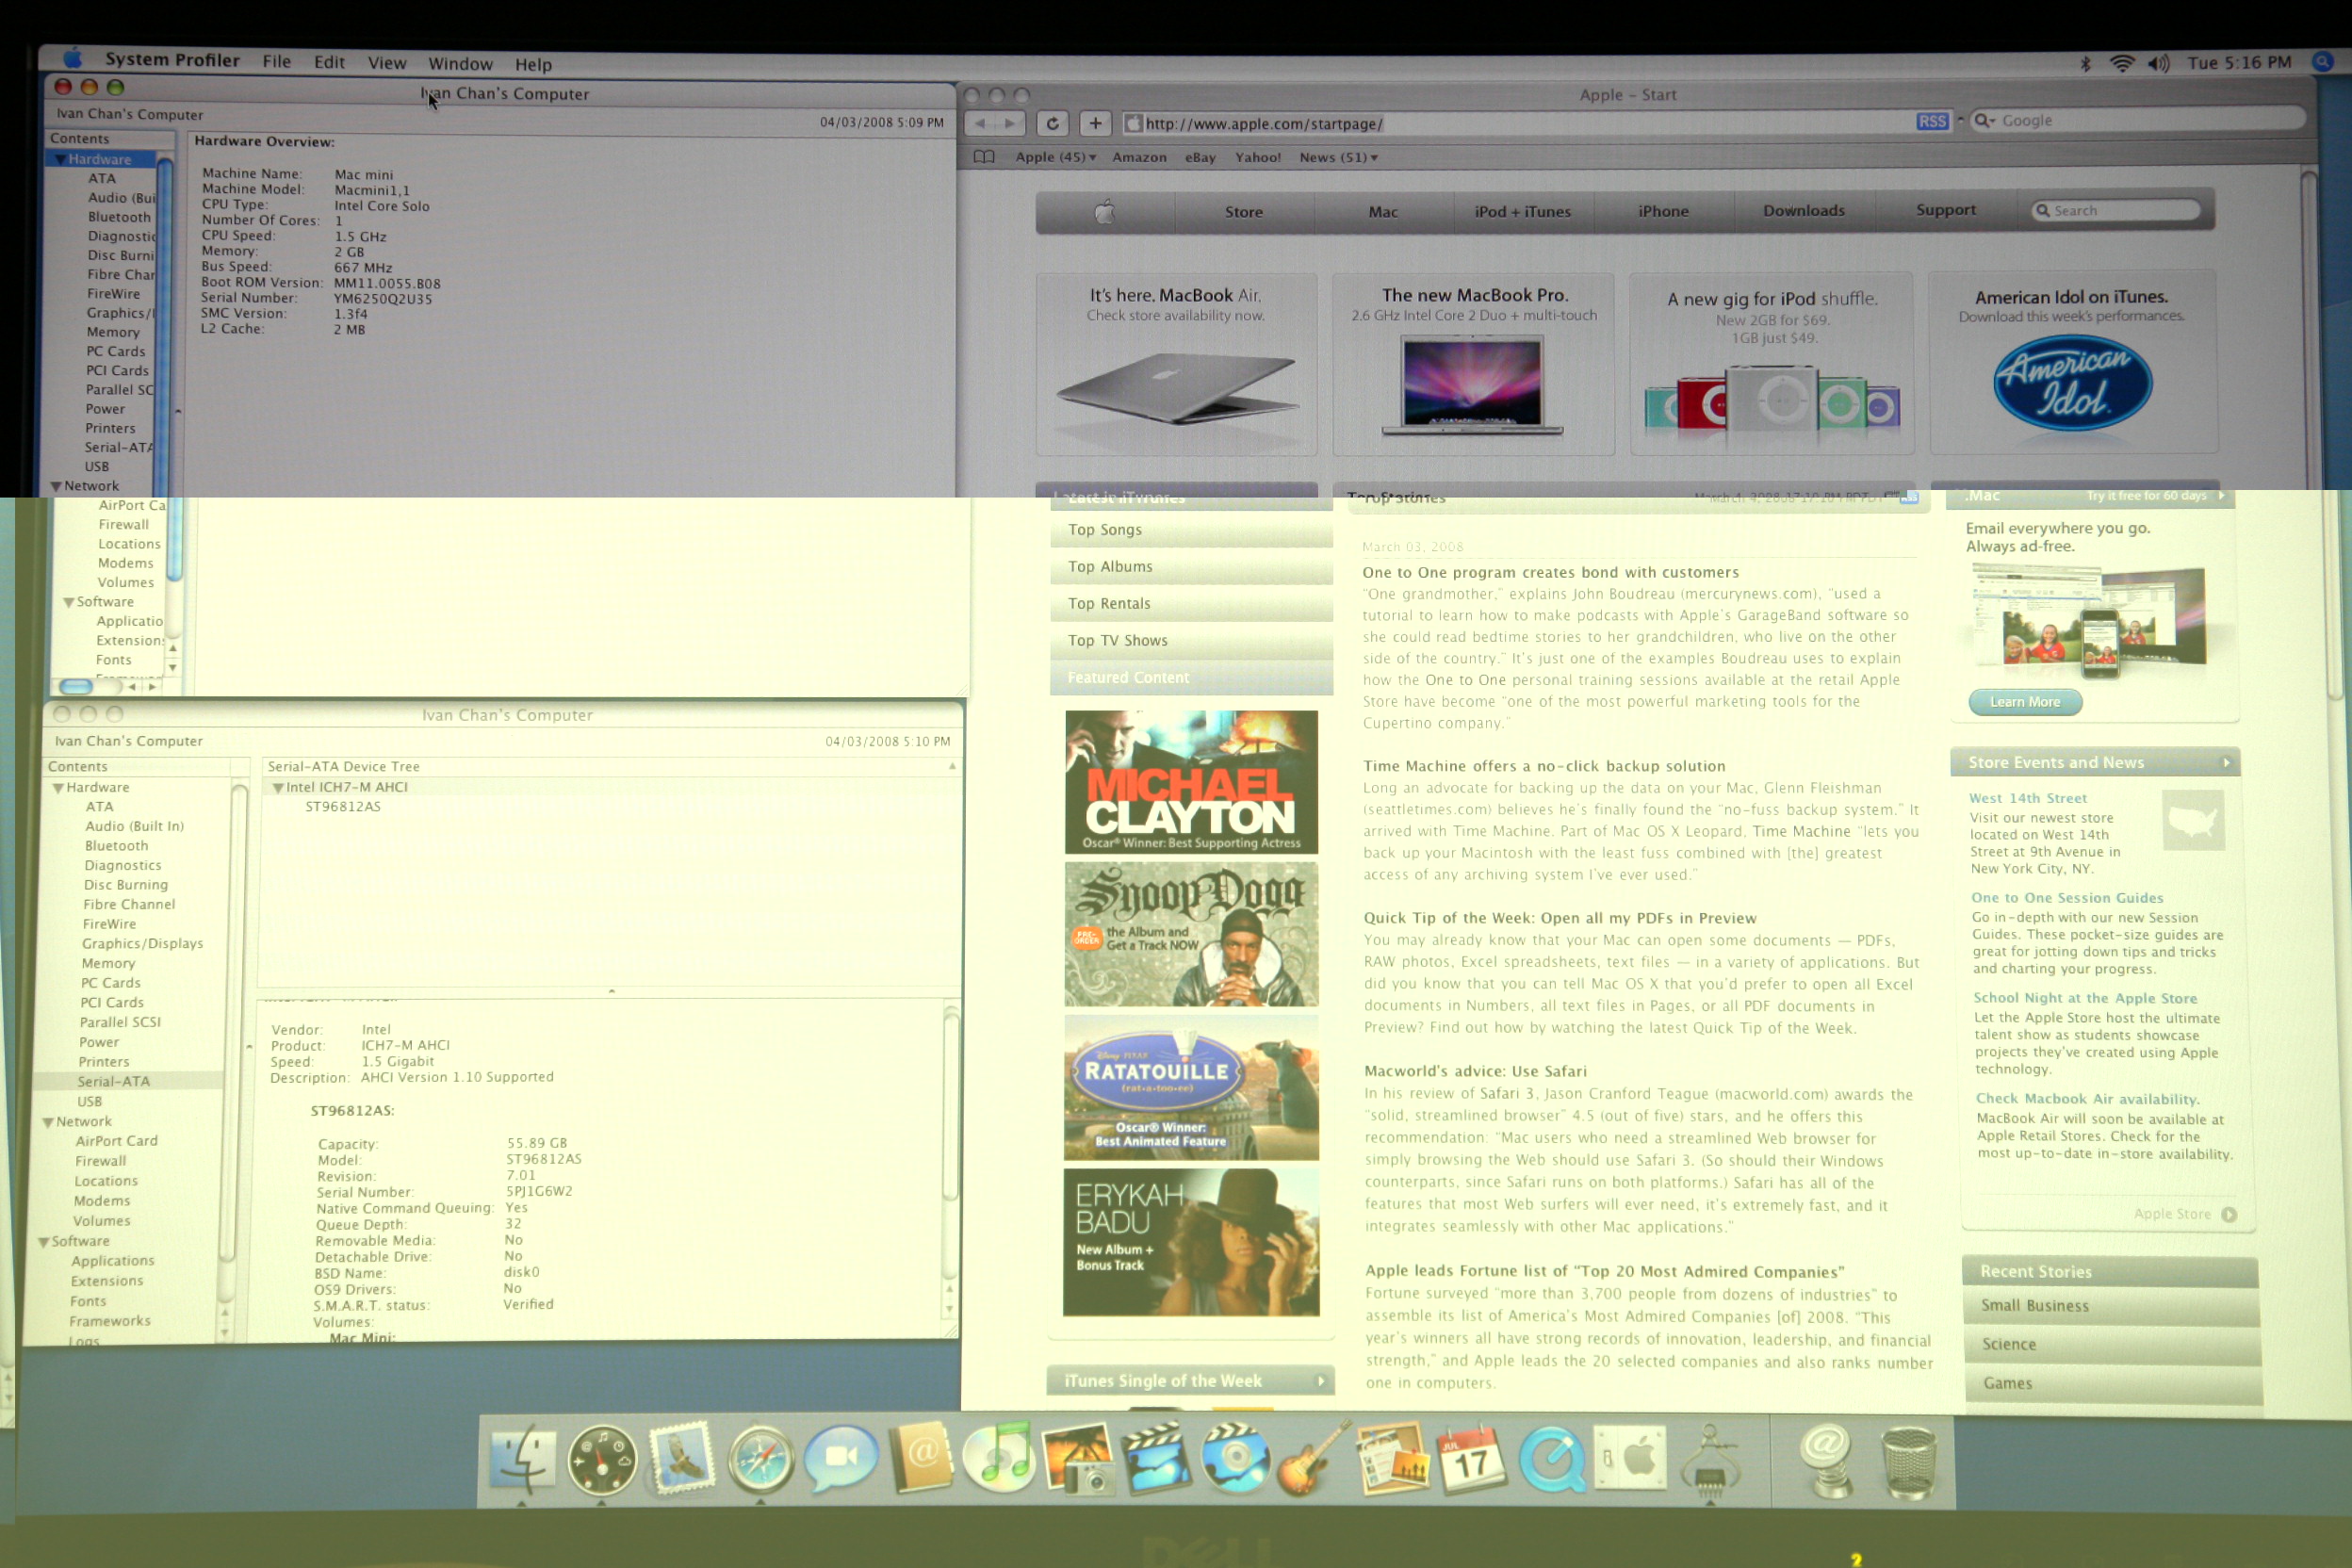The image size is (2352, 1568).
Task: Click Safari's back arrow button
Action: click(981, 124)
